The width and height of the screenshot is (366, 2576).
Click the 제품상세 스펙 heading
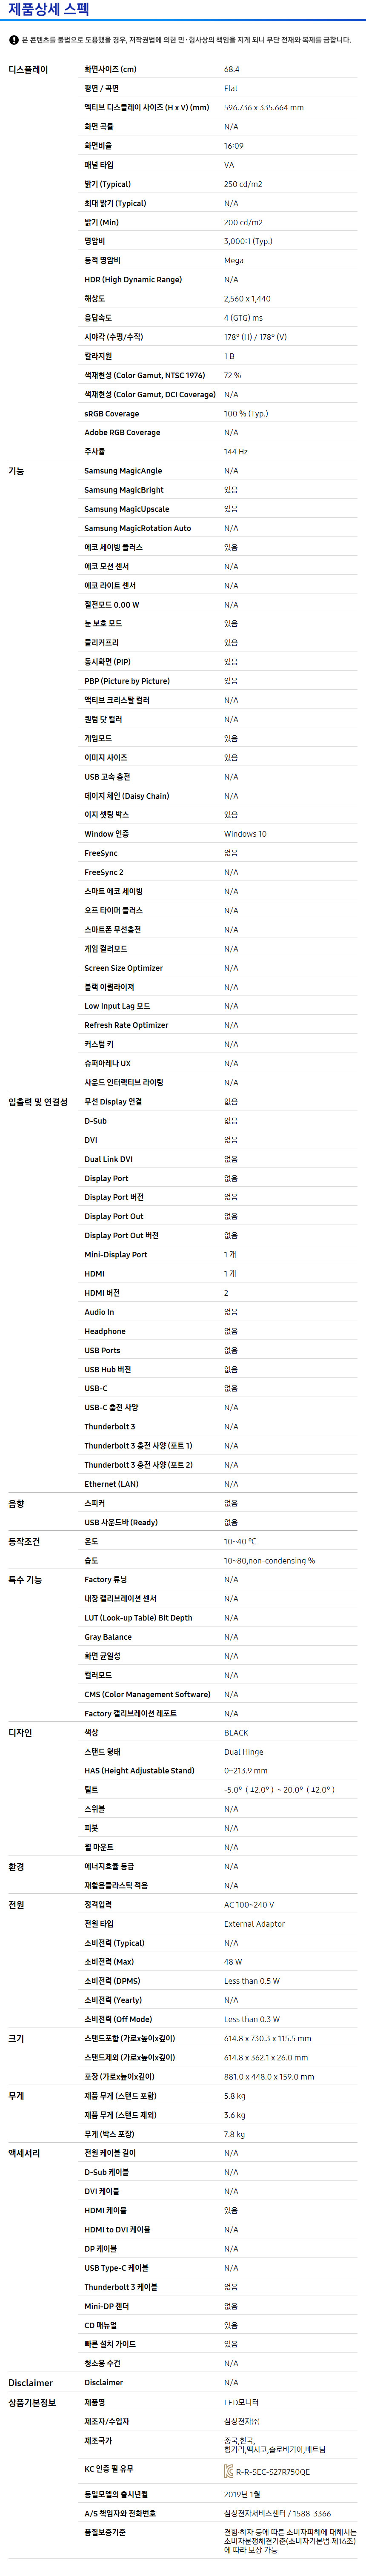coord(48,10)
